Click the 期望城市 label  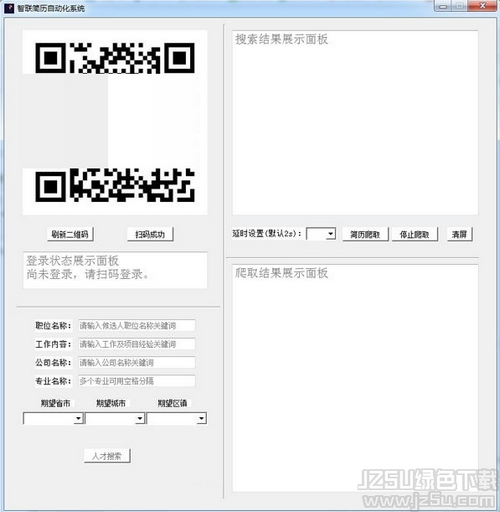point(111,403)
